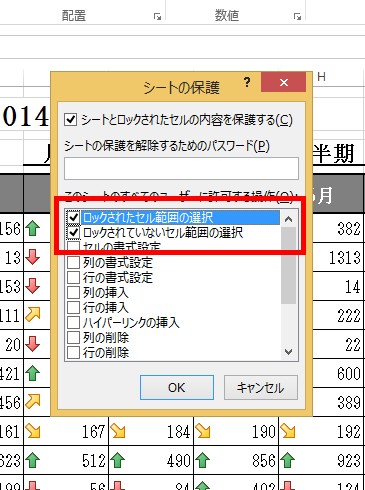This screenshot has width=365, height=490.
Task: Check the 行の書式設定 option
Action: (x=73, y=277)
